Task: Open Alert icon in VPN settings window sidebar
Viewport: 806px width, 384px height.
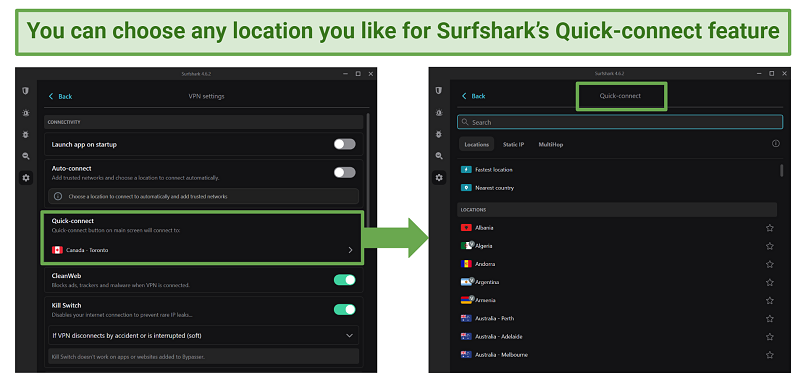Action: tap(26, 113)
